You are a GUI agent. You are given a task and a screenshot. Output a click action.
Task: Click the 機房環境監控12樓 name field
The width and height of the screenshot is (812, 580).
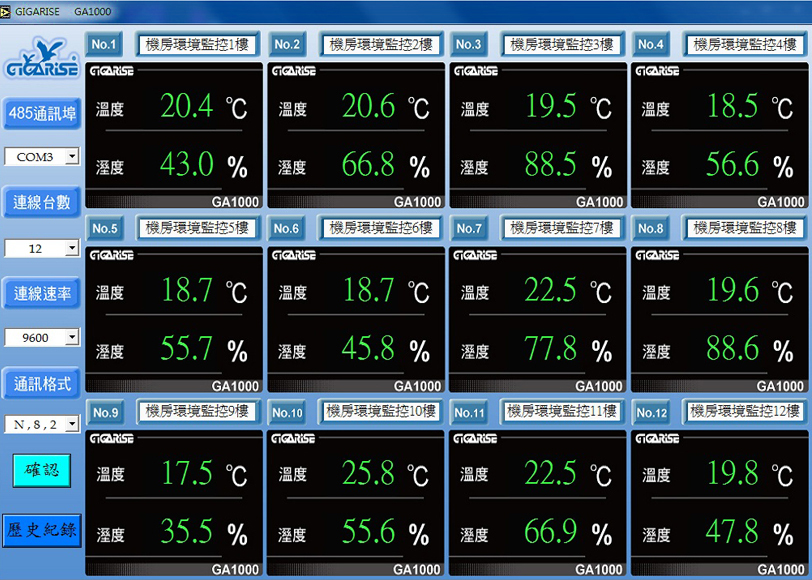[x=745, y=412]
